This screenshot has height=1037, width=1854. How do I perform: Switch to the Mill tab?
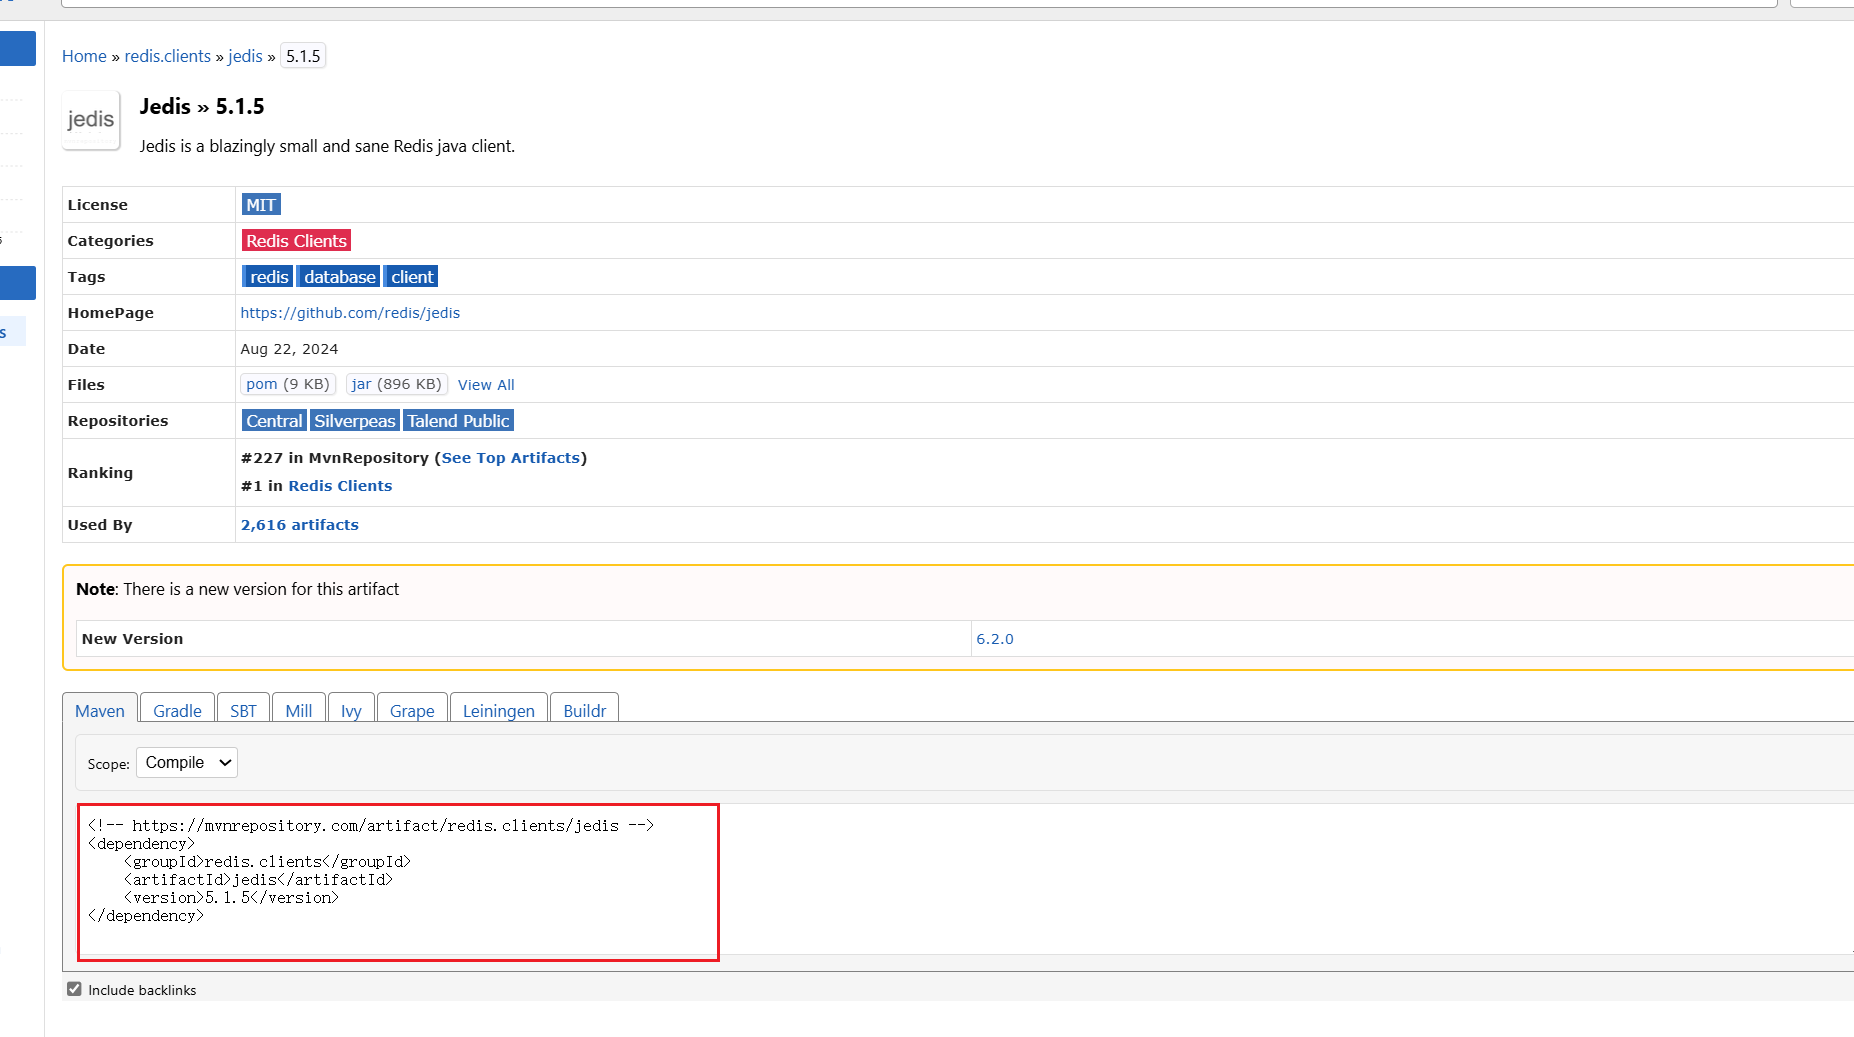point(298,709)
